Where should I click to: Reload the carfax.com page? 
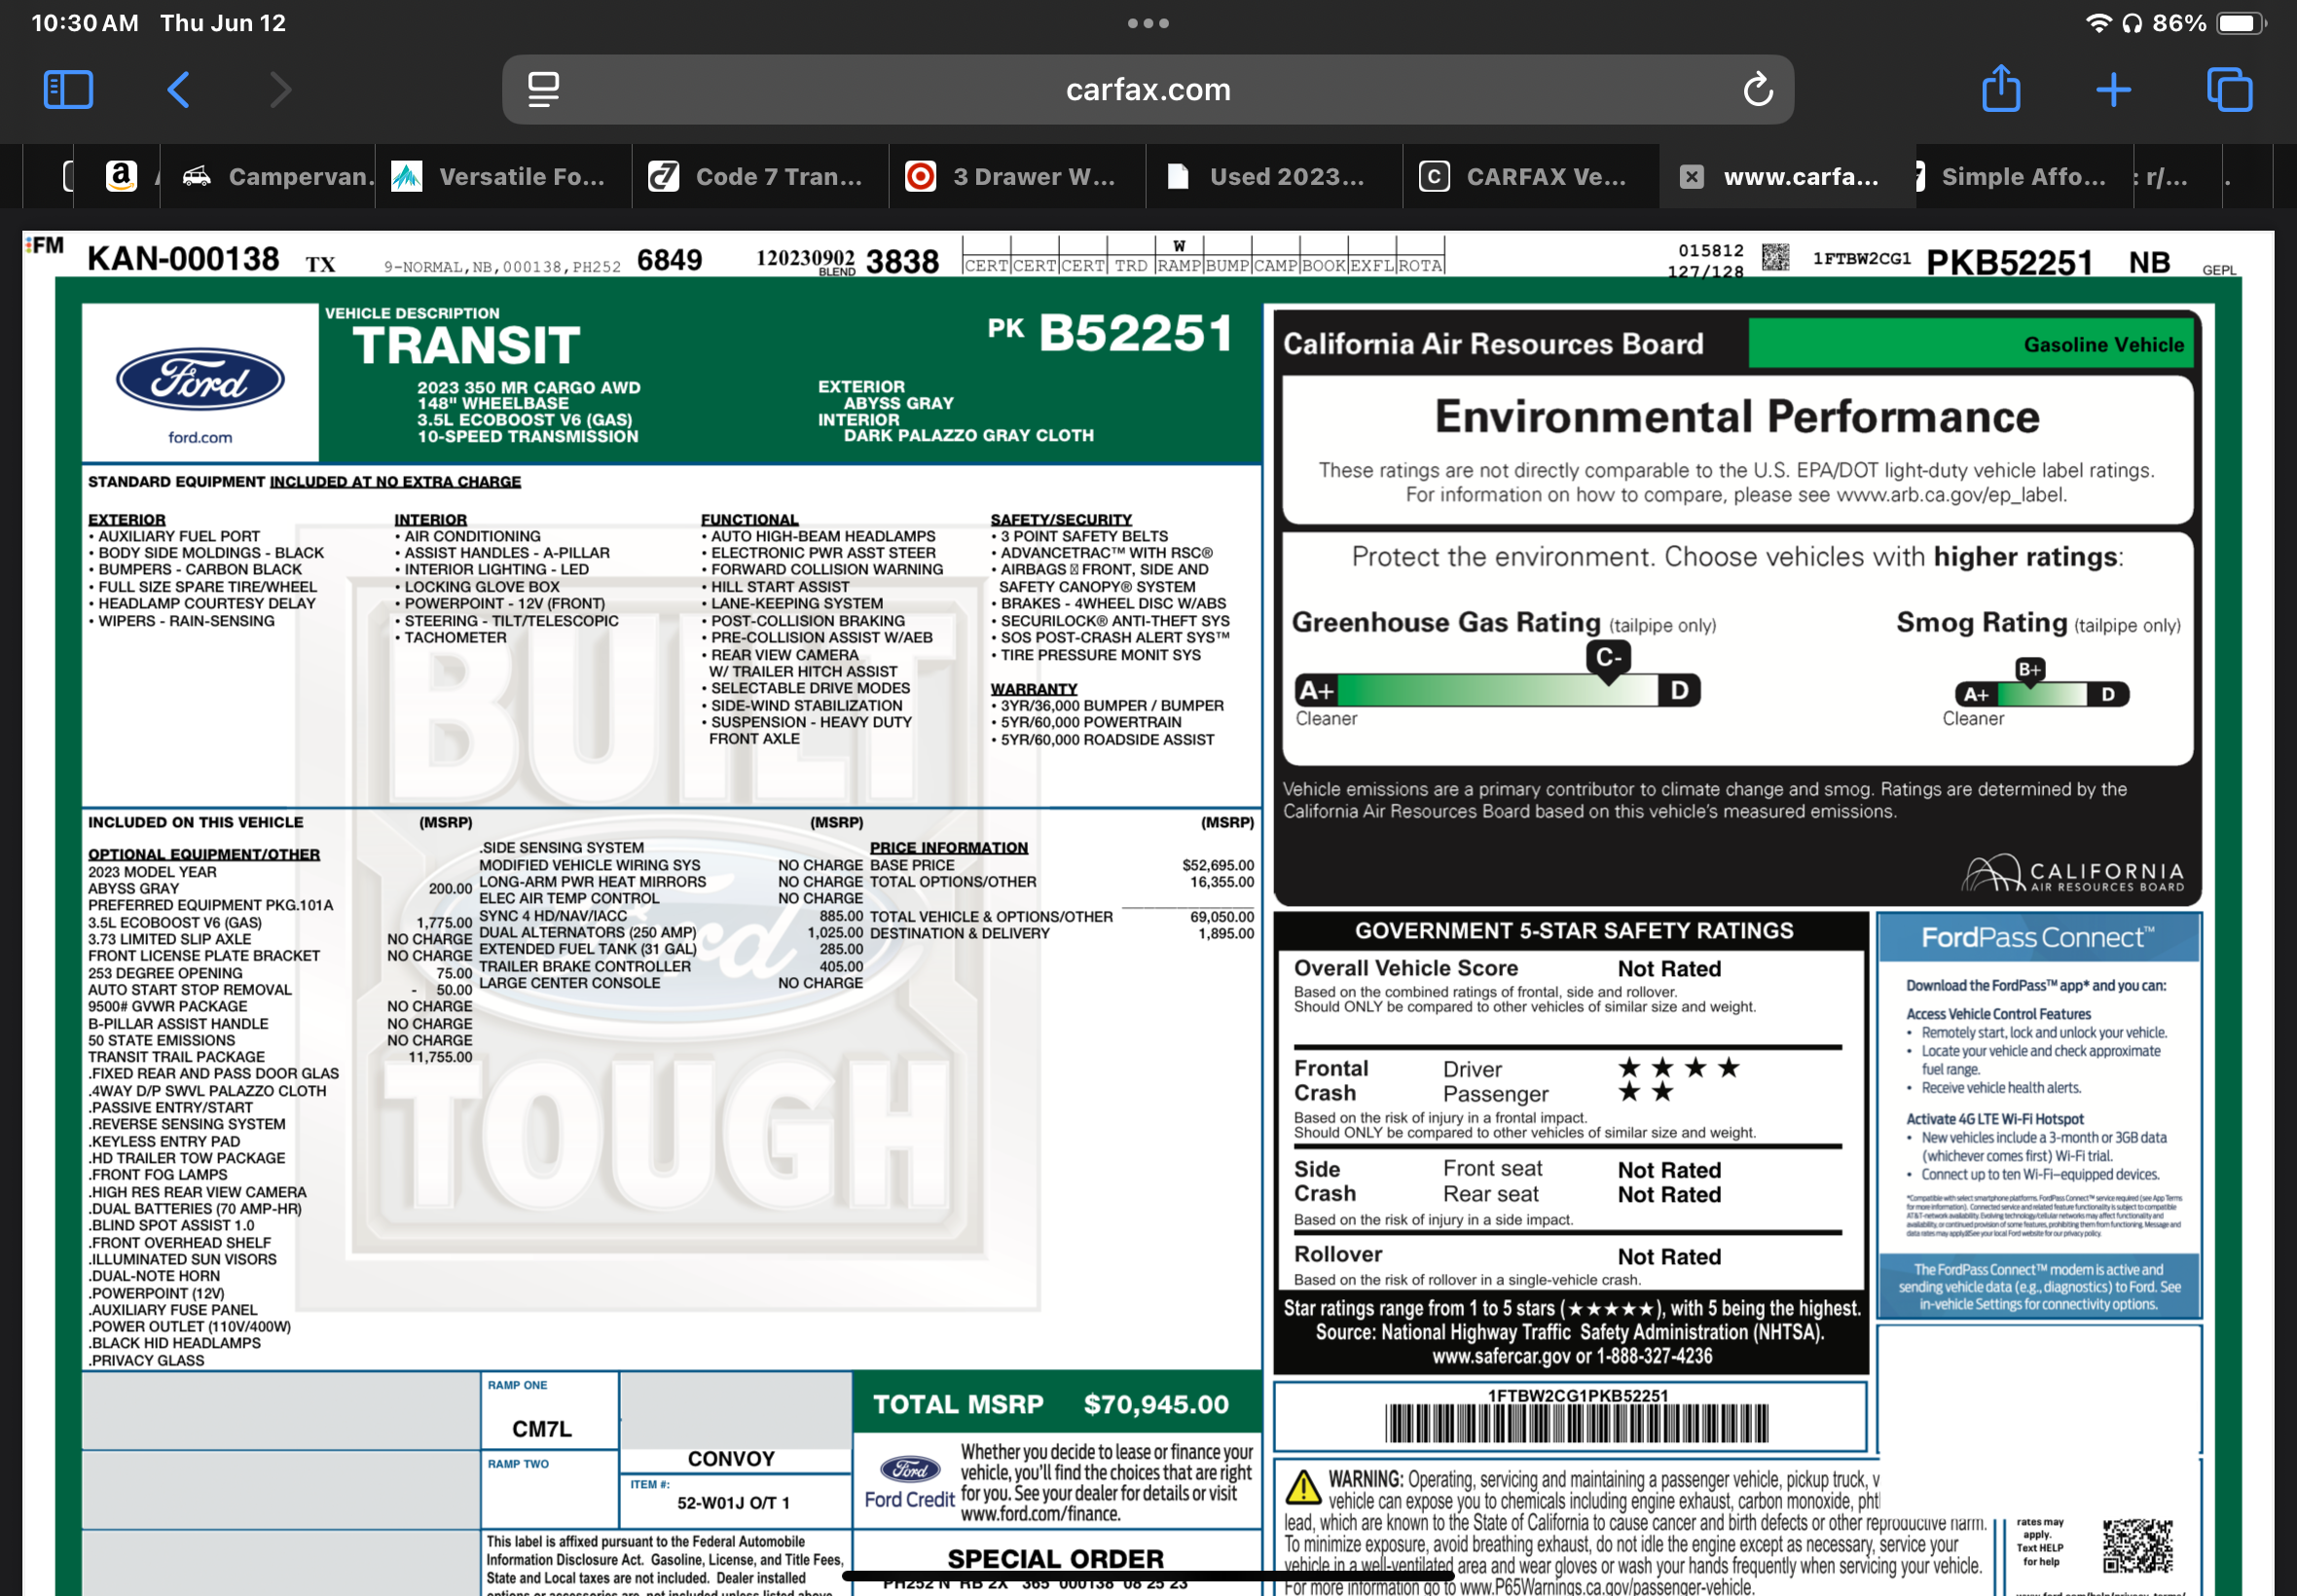click(1758, 90)
